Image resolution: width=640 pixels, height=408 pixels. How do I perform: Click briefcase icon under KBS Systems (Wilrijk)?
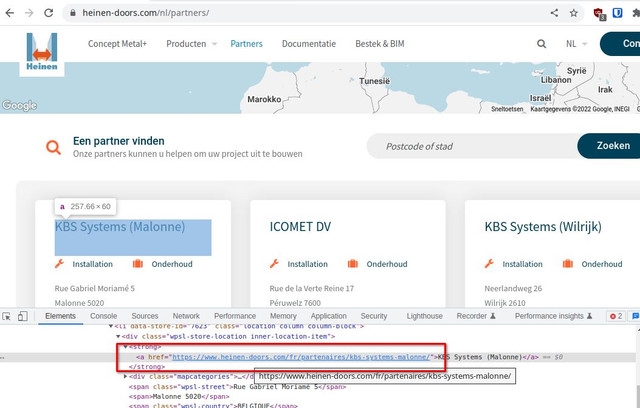tap(568, 264)
